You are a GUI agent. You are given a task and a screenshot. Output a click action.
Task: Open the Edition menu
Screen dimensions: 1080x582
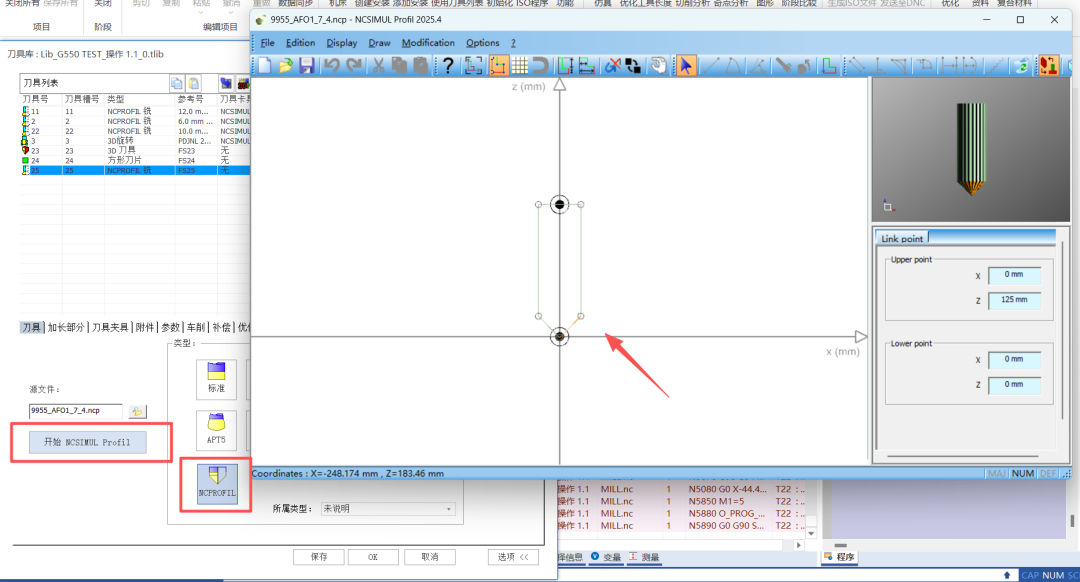300,43
